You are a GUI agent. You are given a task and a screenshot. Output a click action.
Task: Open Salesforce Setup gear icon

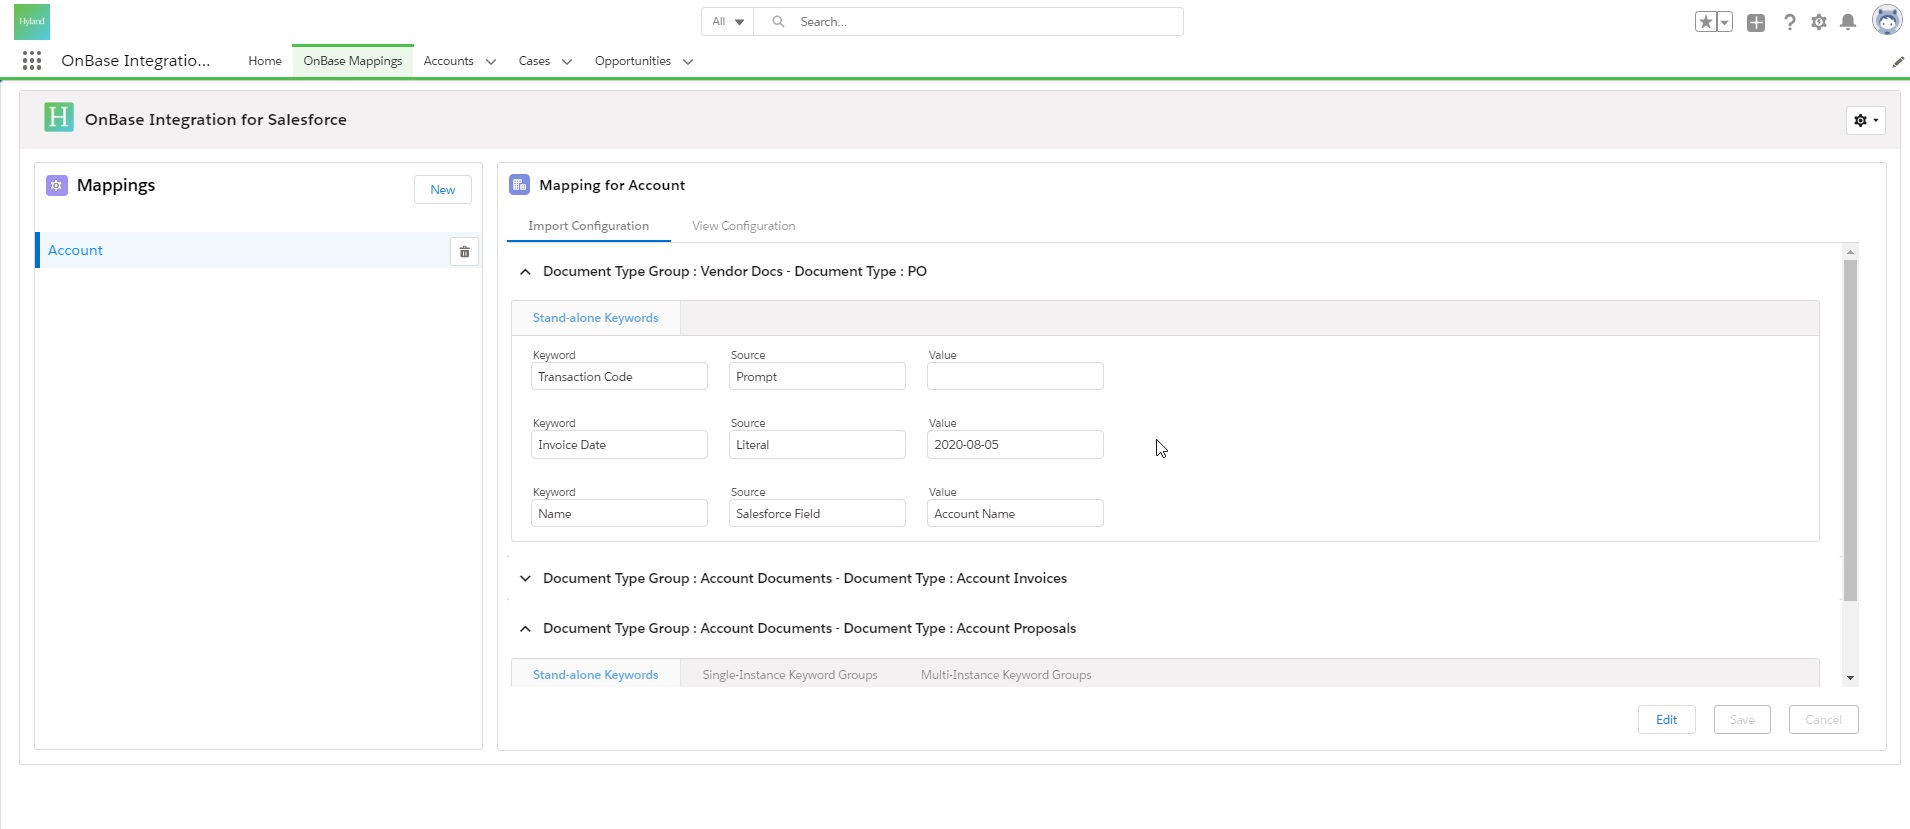pos(1819,22)
